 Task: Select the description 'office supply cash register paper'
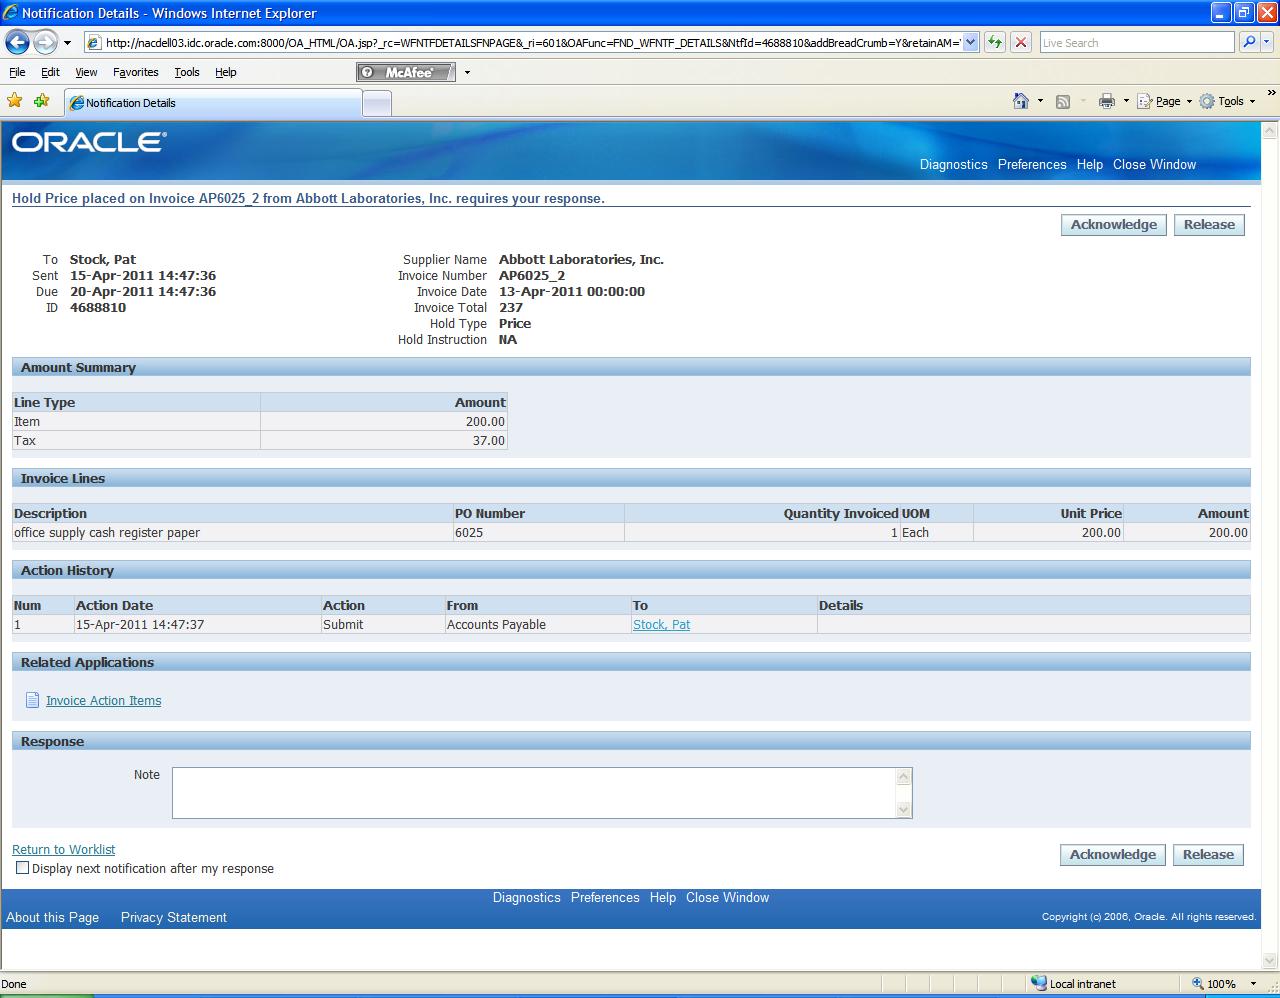coord(107,533)
